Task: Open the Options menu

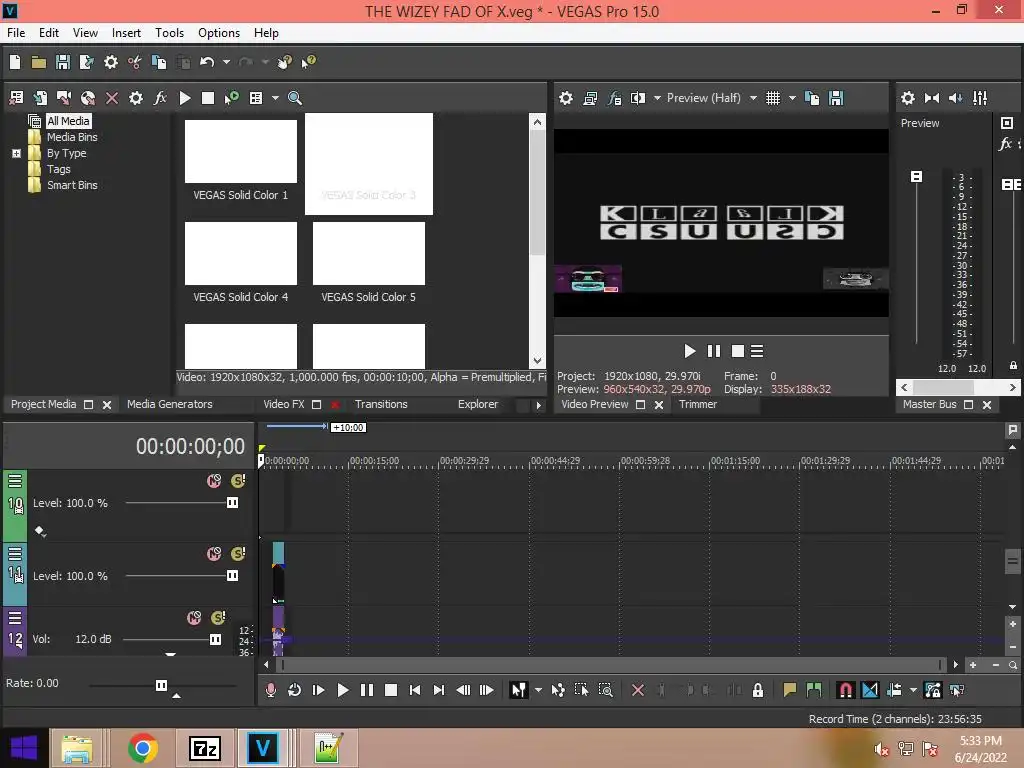Action: pos(219,33)
